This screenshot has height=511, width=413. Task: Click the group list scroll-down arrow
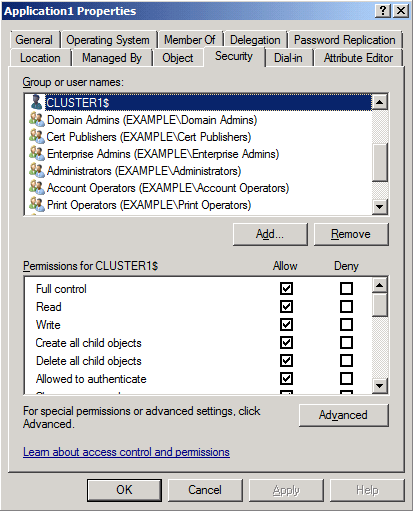click(x=380, y=207)
